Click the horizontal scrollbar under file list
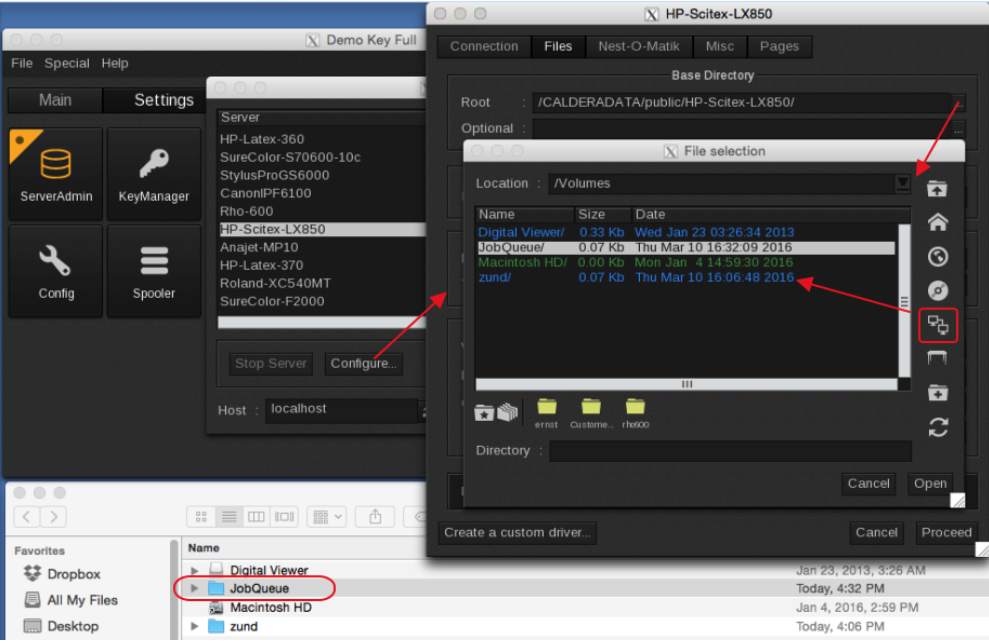The height and width of the screenshot is (643, 989). (686, 384)
